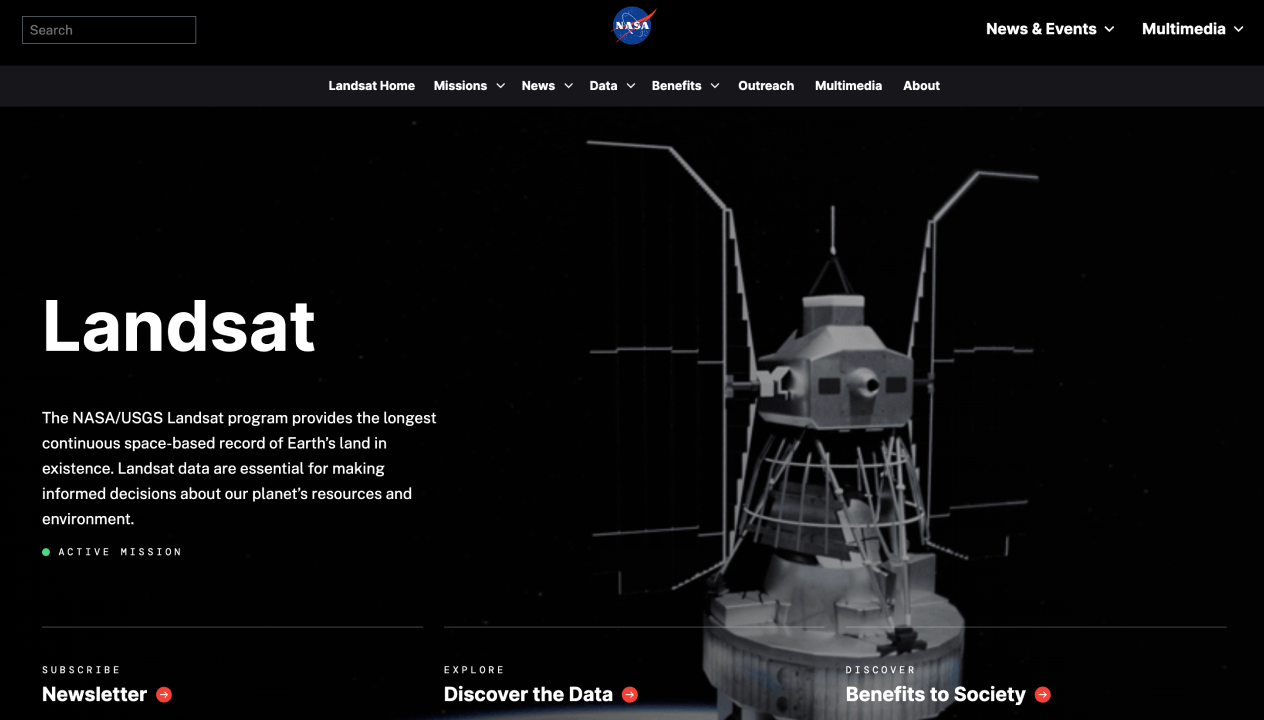
Task: Expand the Missions menu chevron
Action: [500, 86]
